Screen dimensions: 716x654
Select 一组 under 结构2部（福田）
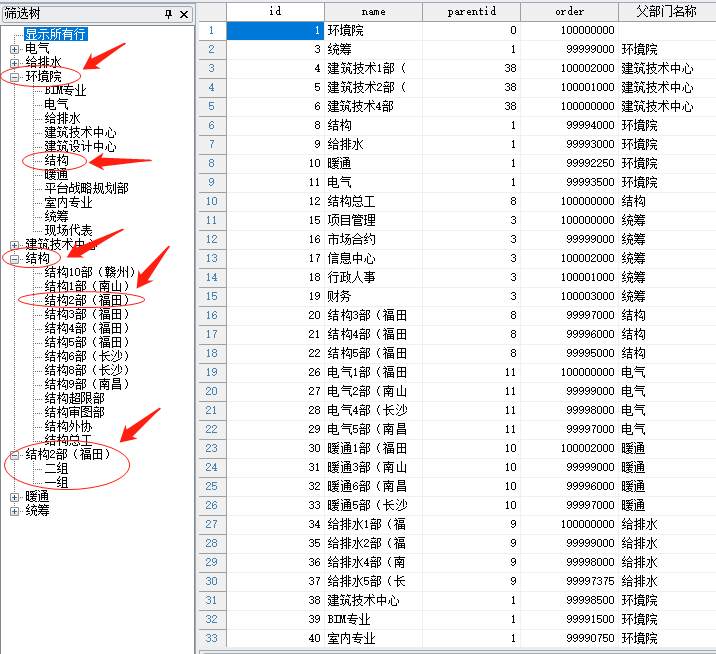click(56, 483)
